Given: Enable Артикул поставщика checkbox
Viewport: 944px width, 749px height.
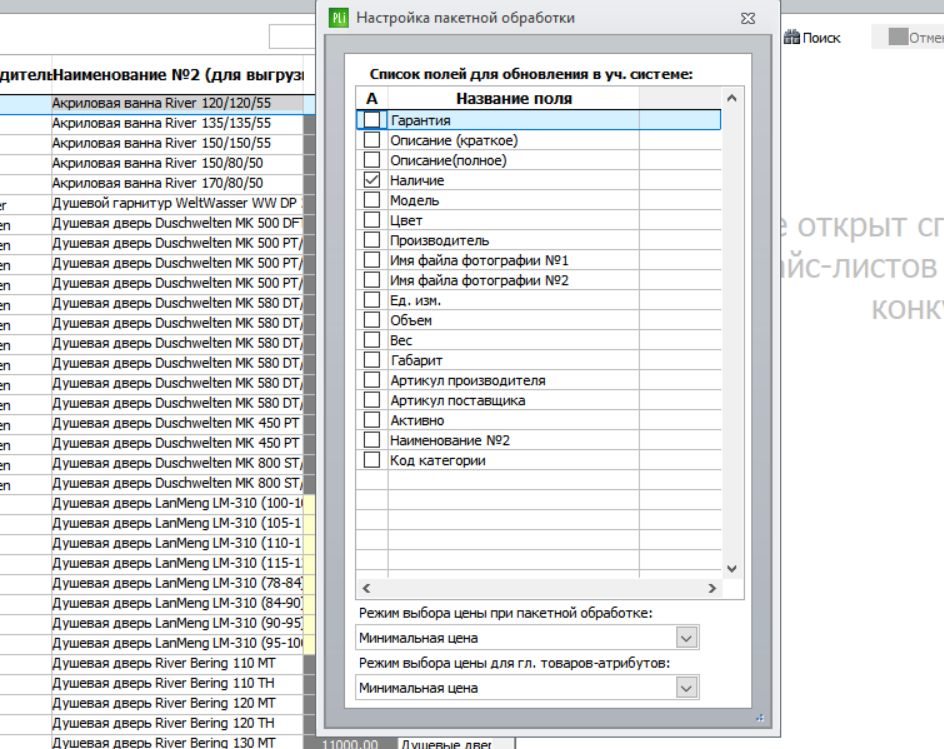Looking at the screenshot, I should point(372,400).
